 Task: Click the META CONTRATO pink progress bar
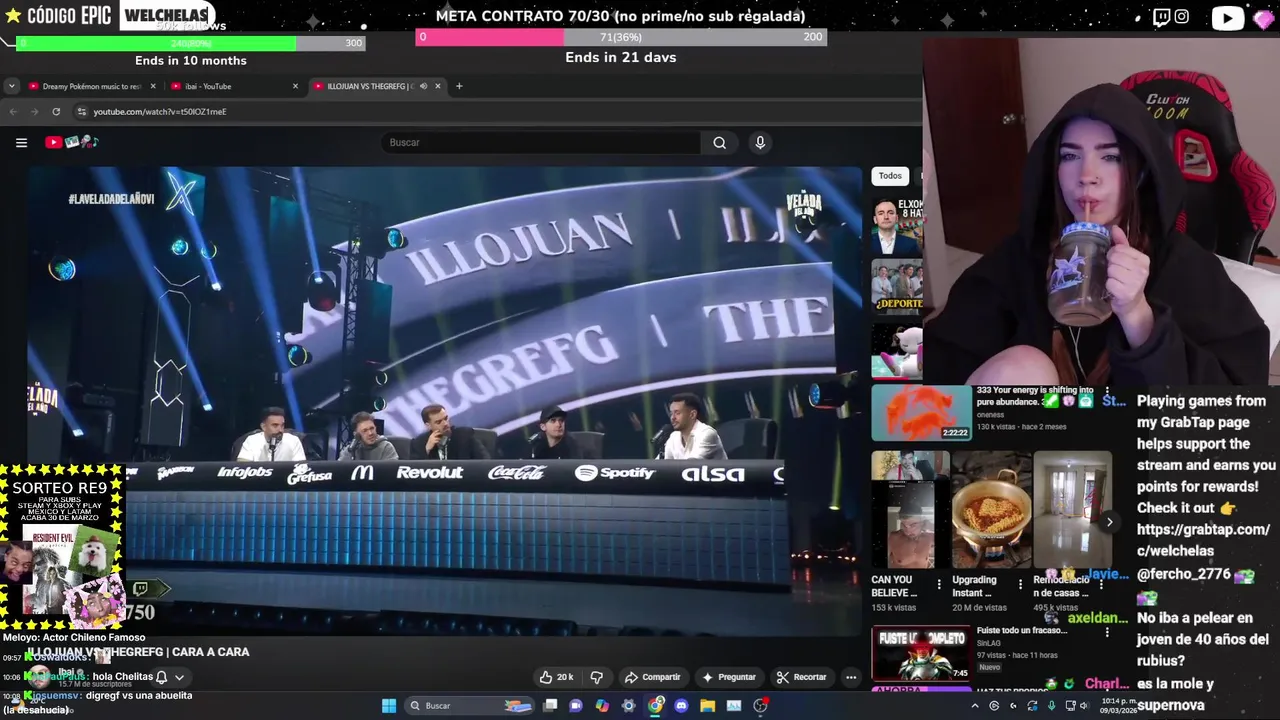point(621,37)
